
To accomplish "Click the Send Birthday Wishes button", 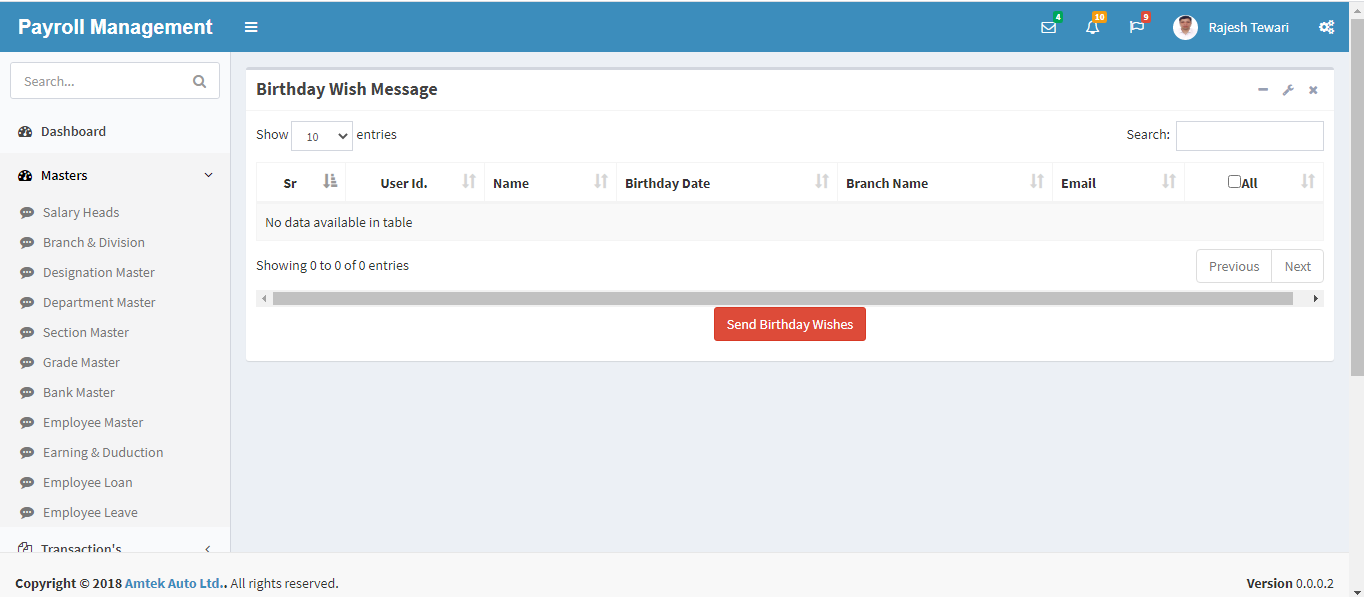I will 789,324.
